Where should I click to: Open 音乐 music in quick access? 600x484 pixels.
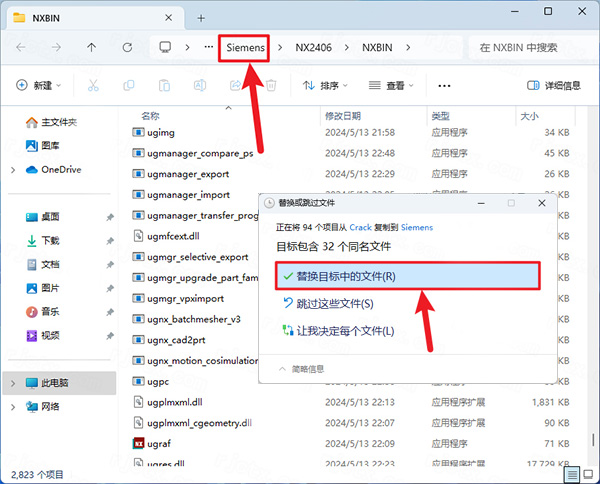[x=42, y=312]
